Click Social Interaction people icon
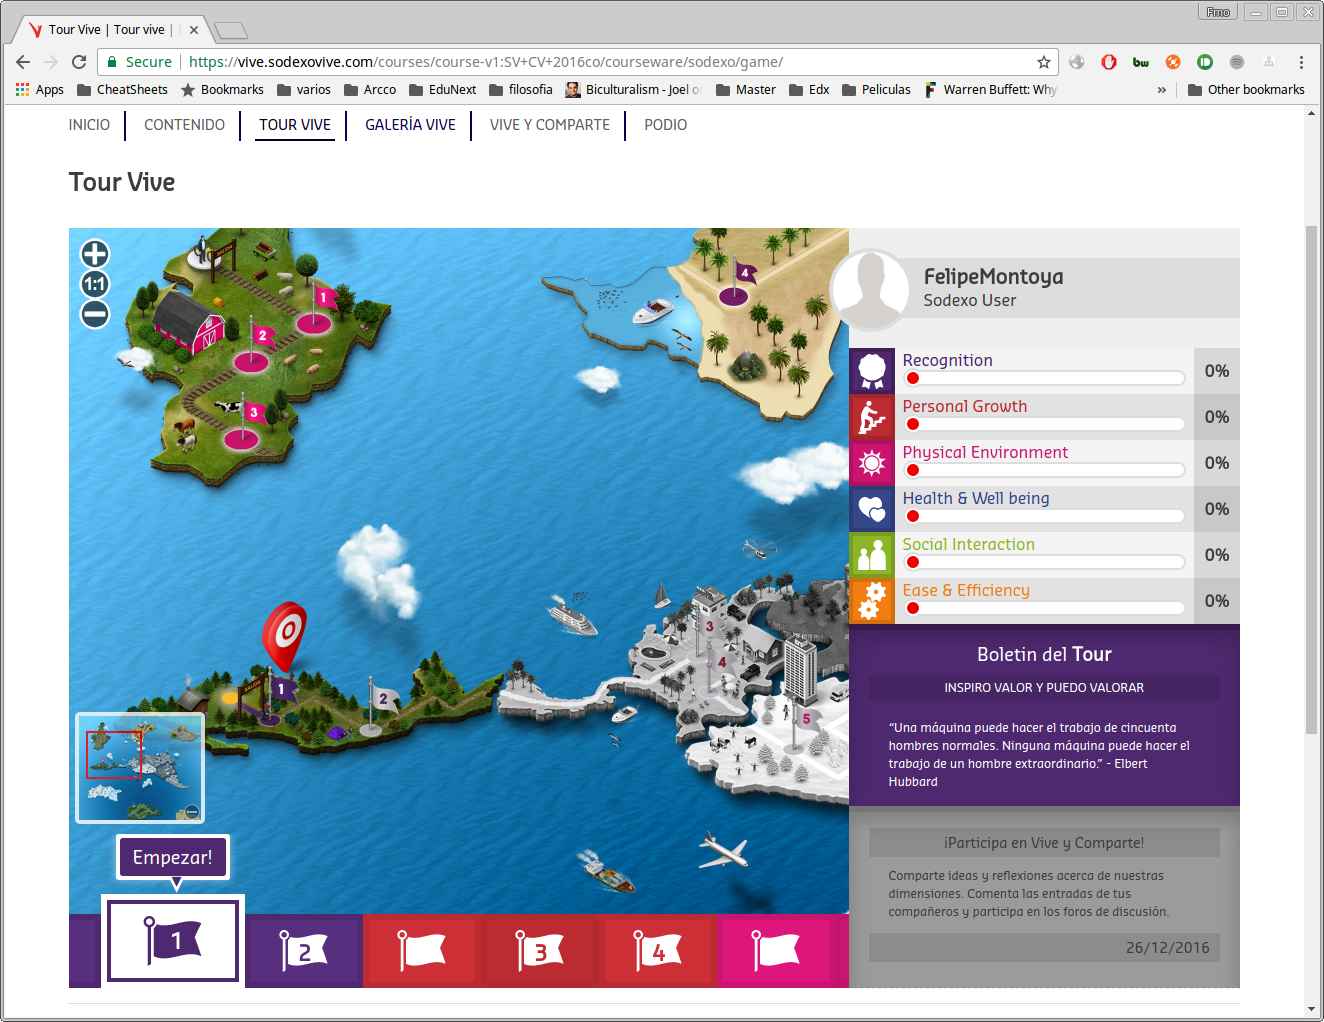Viewport: 1324px width, 1022px height. click(x=872, y=555)
